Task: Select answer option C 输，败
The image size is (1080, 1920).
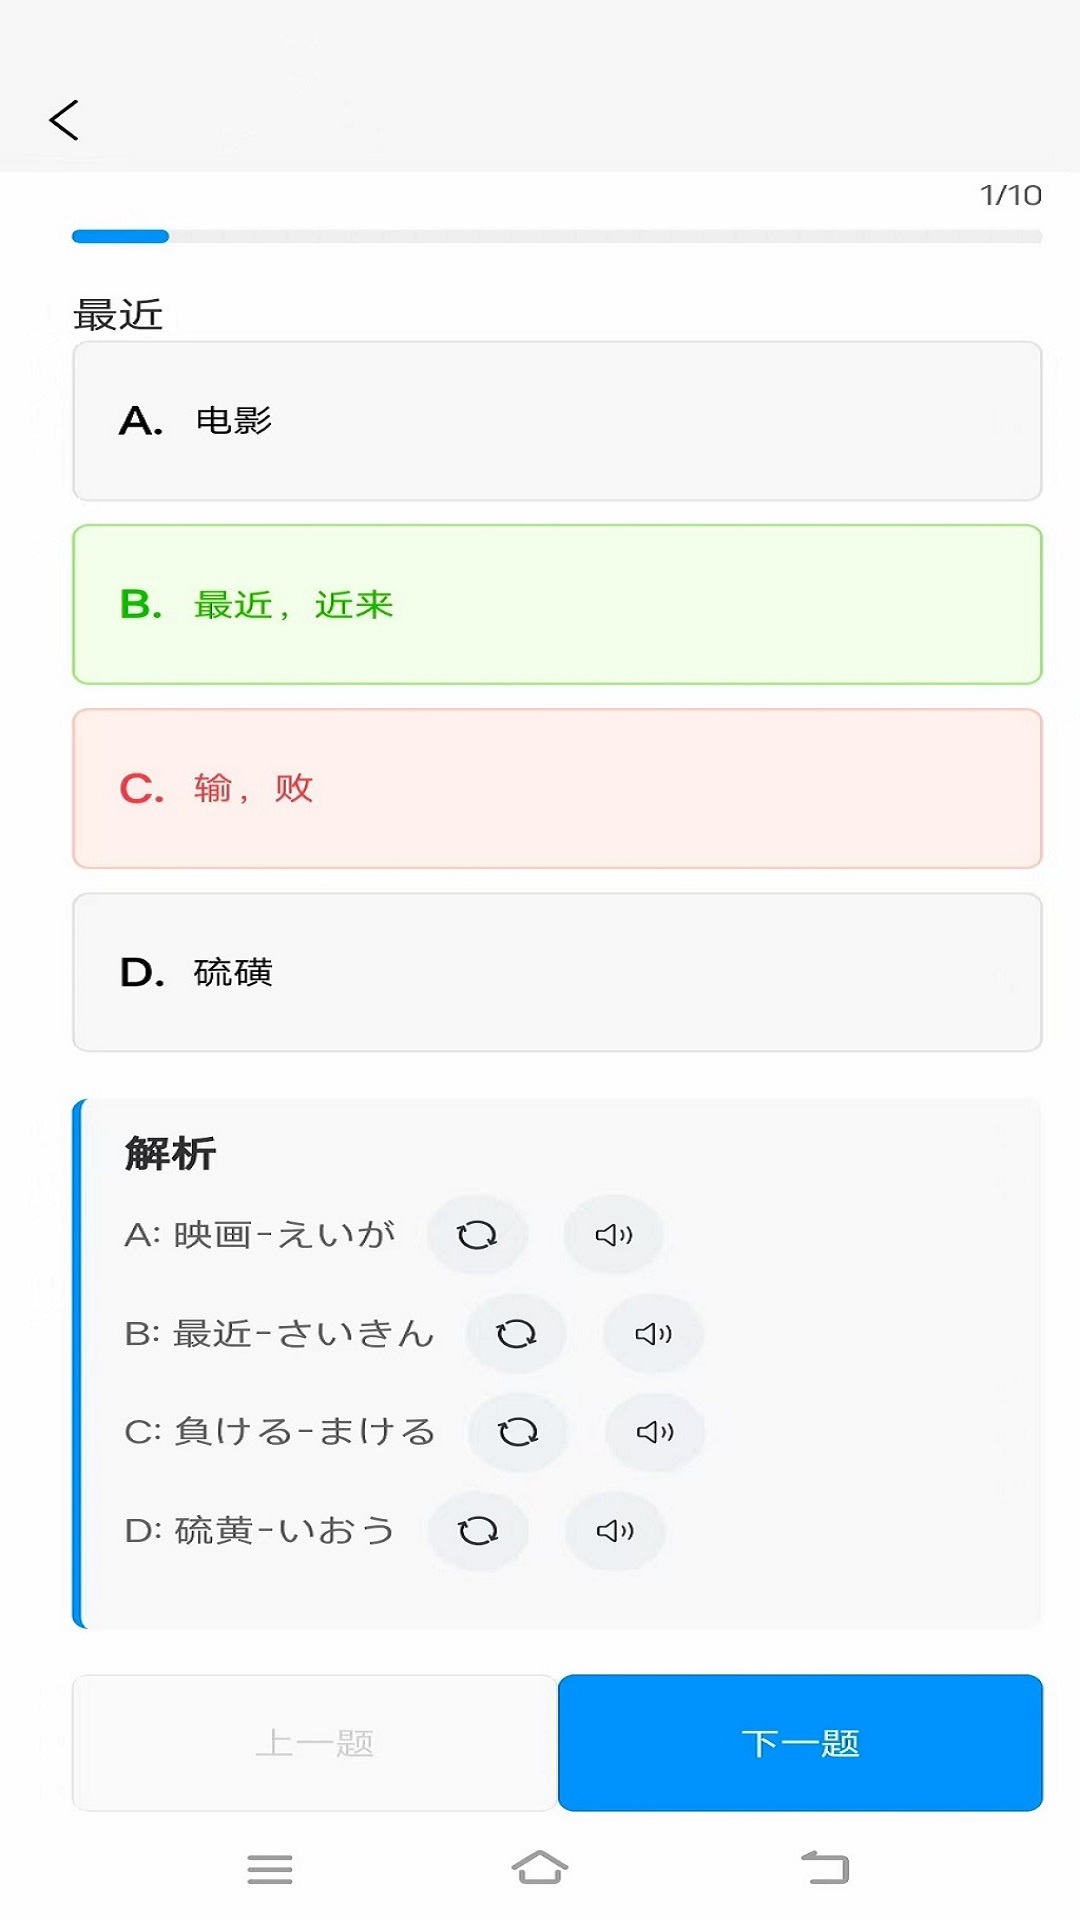Action: pyautogui.click(x=556, y=786)
